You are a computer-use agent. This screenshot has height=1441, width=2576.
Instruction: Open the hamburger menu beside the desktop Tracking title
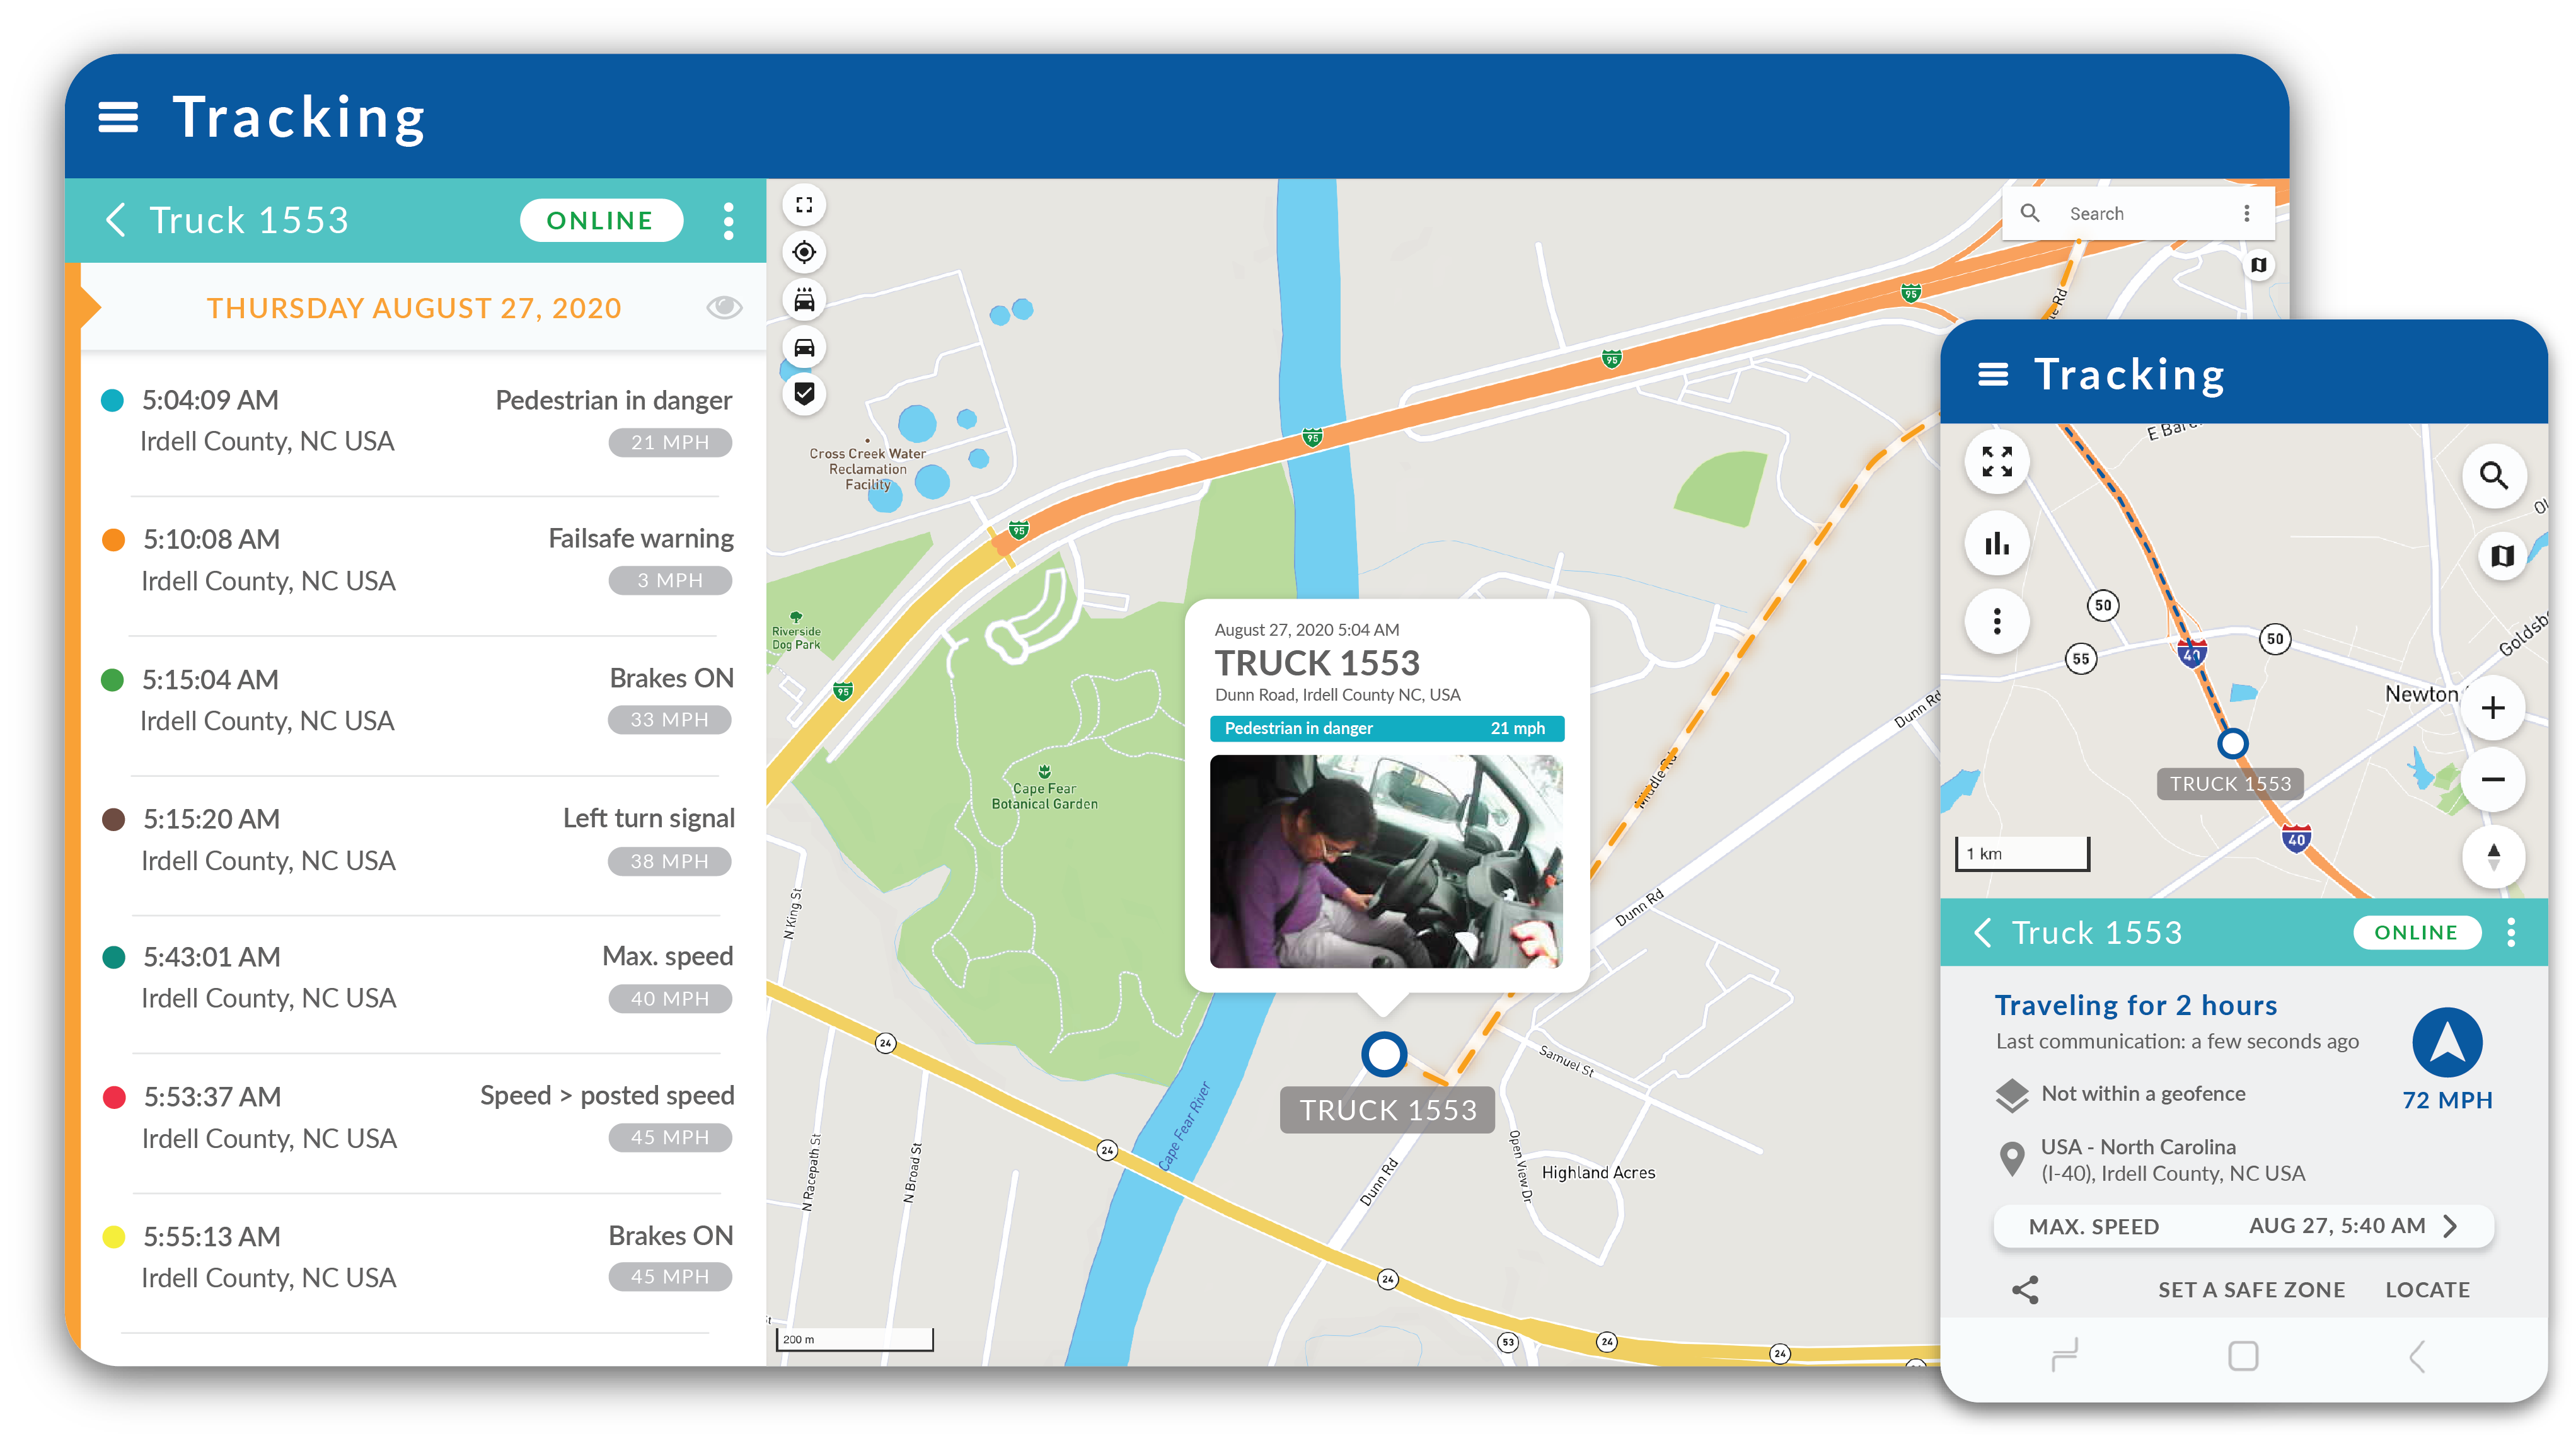(118, 117)
